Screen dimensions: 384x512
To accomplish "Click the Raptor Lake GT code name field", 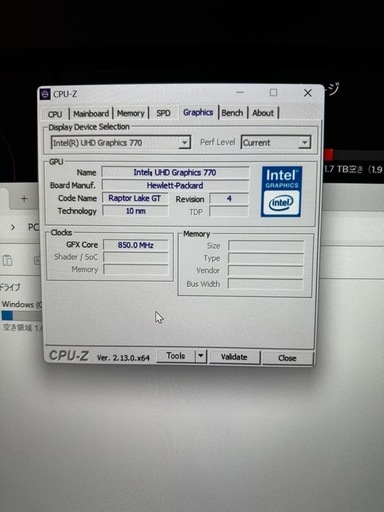I will click(135, 198).
